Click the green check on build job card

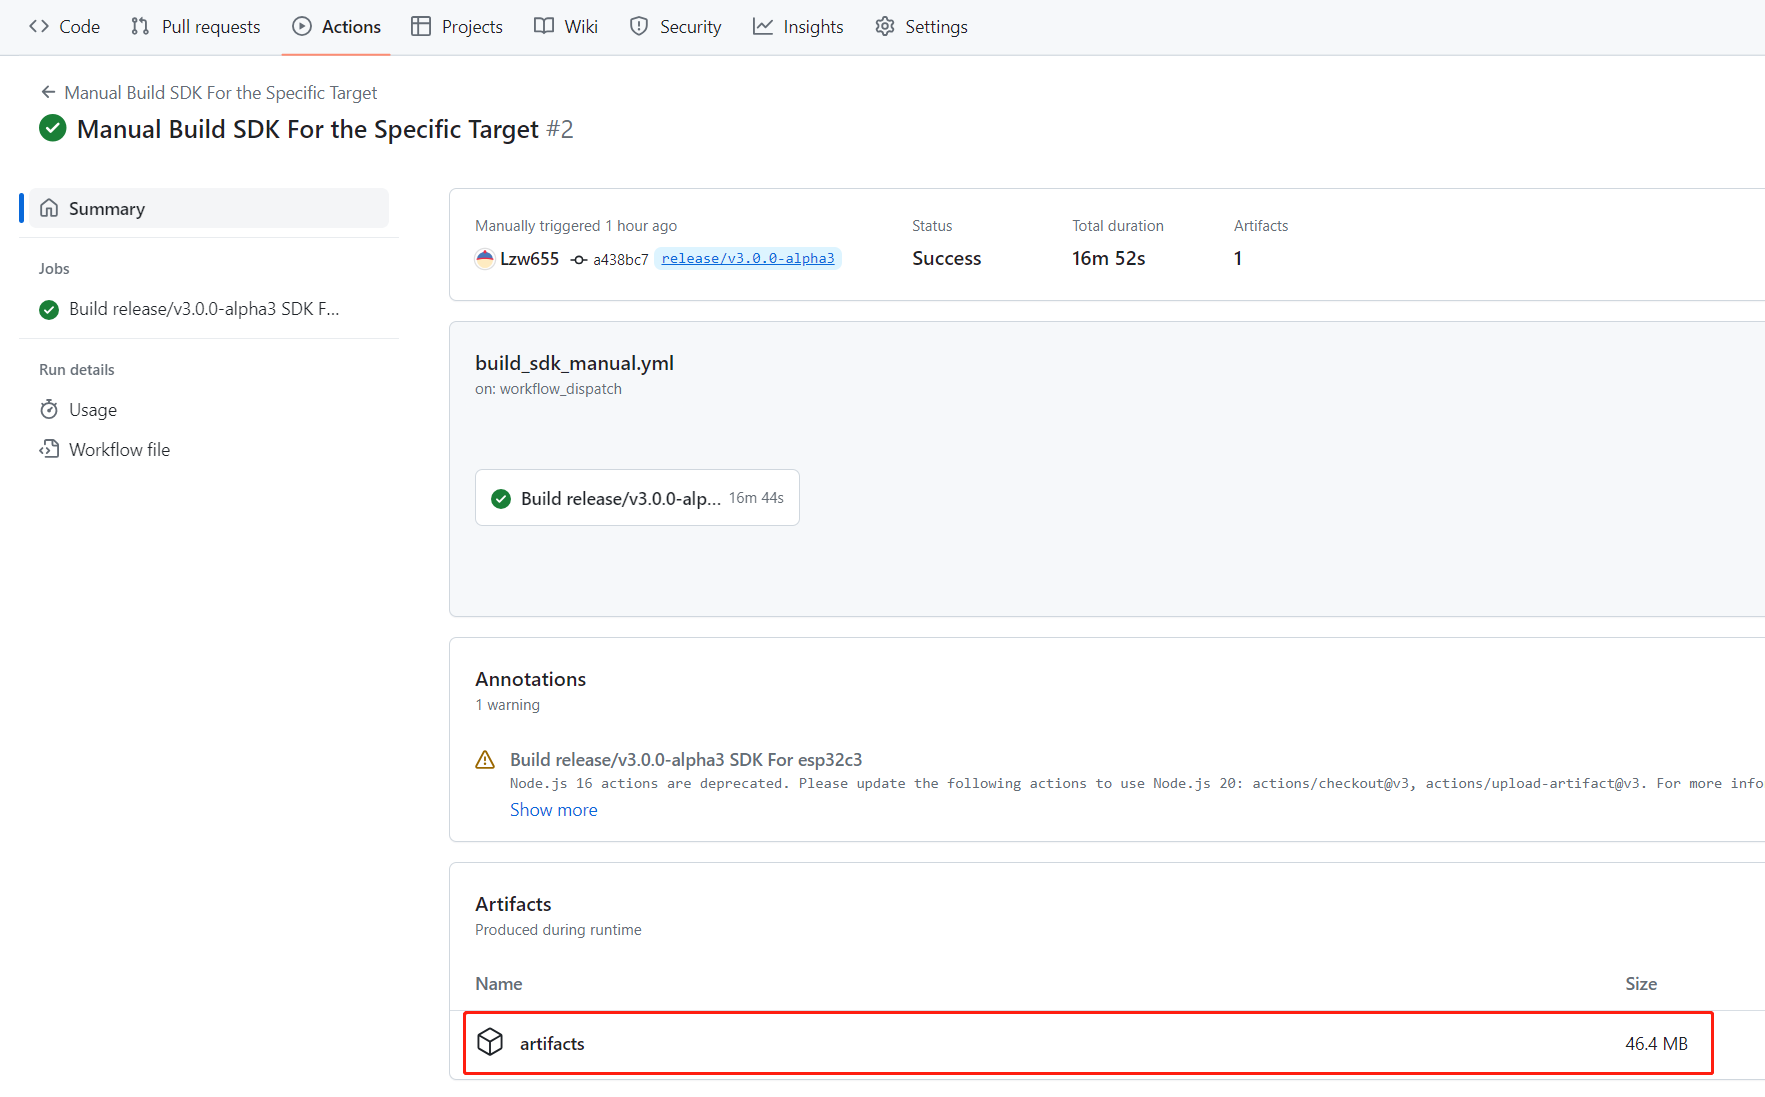(x=501, y=498)
